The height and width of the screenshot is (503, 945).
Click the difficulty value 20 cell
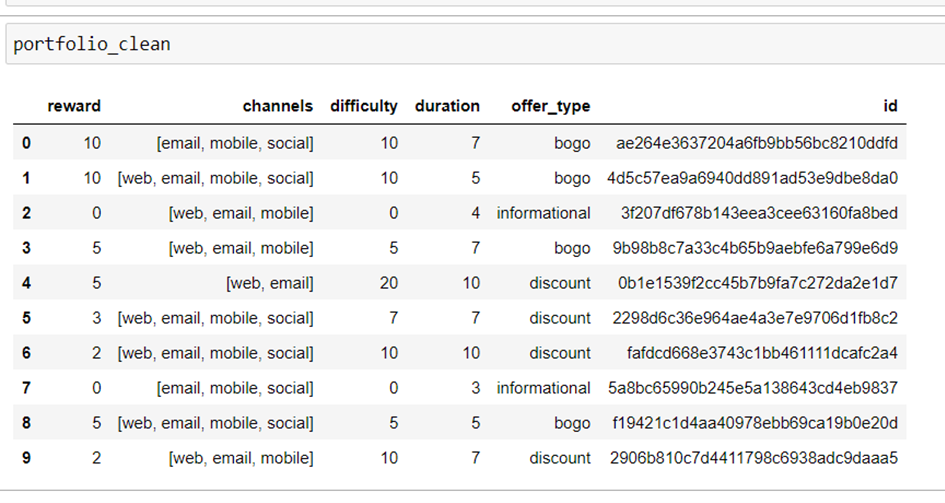(388, 283)
